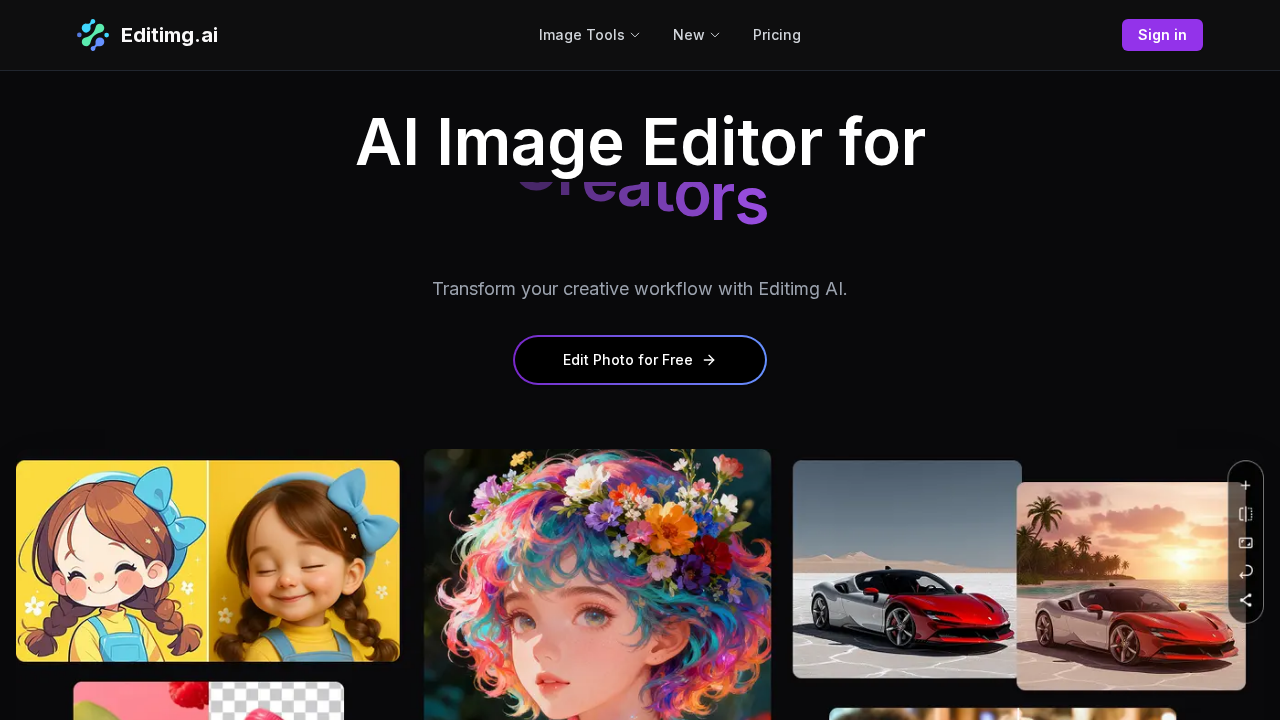Screen dimensions: 1280x720
Task: Click Edit Photo for Free
Action: coord(640,360)
